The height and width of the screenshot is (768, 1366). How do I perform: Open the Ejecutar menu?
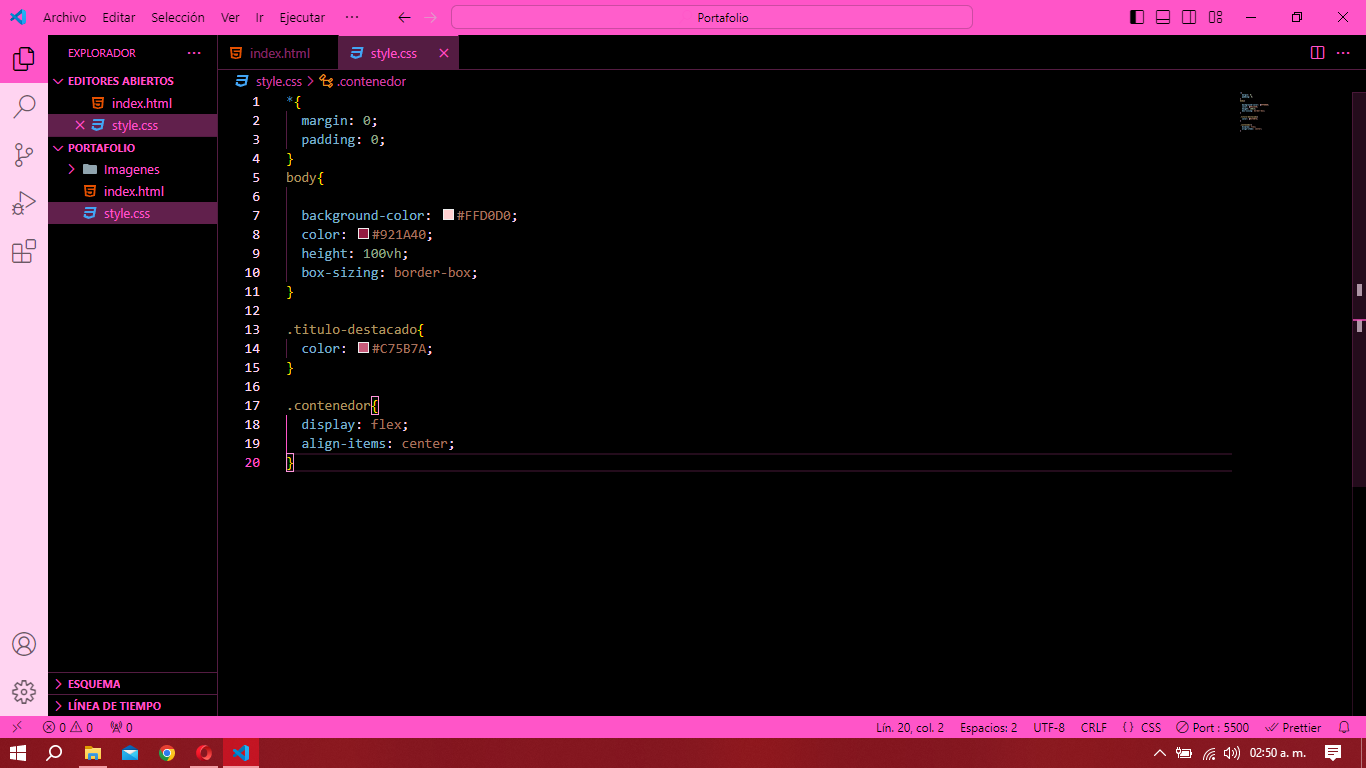pyautogui.click(x=302, y=17)
